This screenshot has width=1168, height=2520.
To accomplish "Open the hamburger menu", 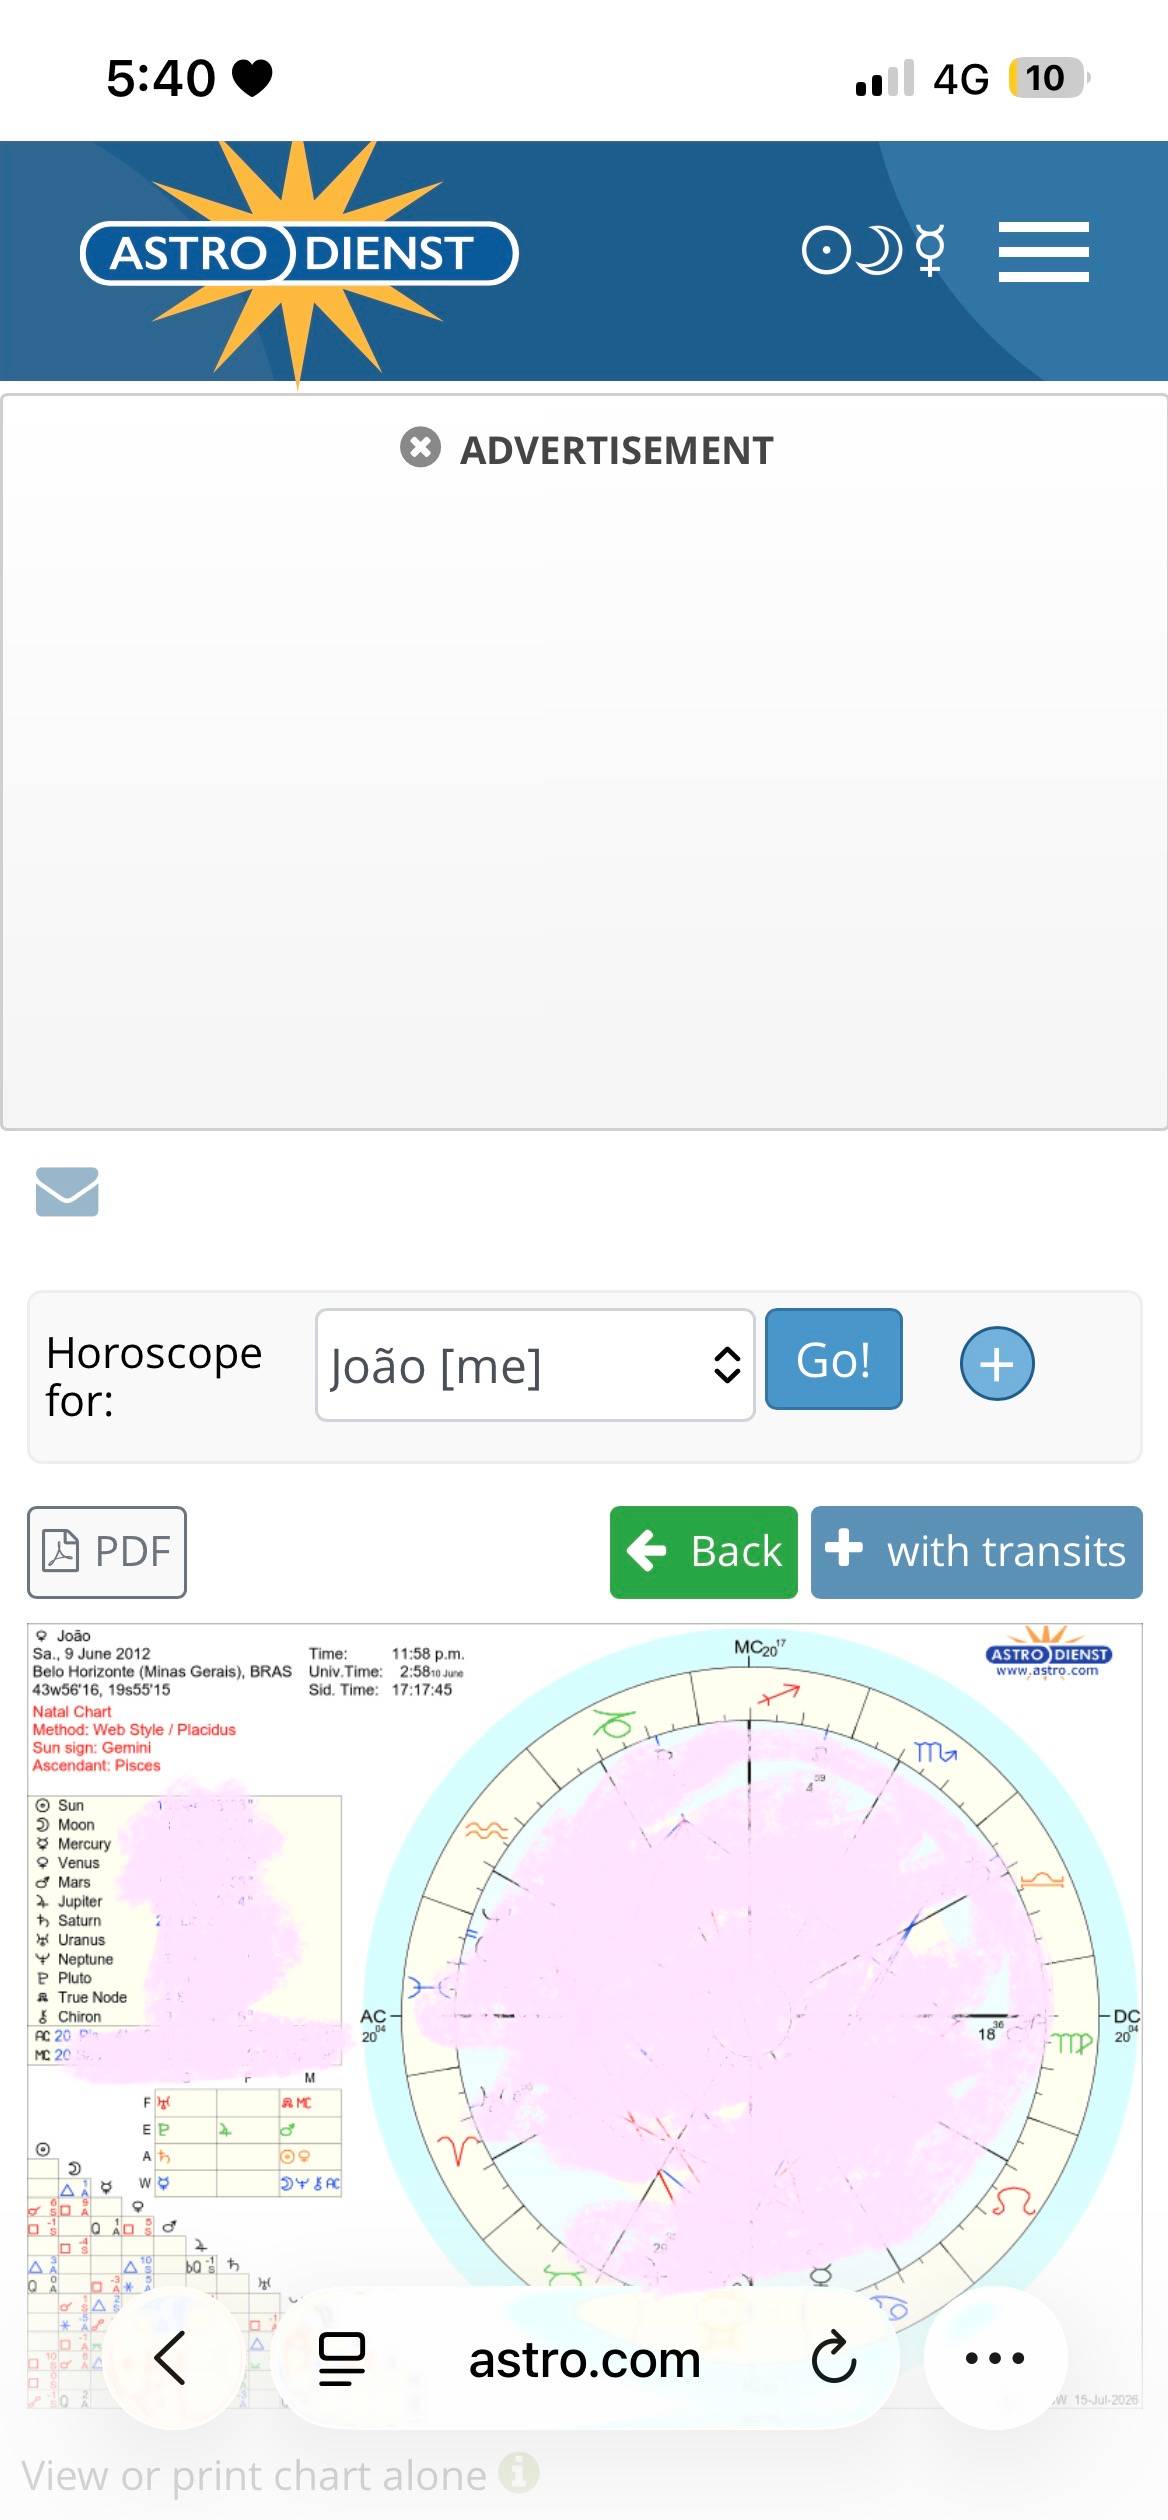I will [1043, 252].
